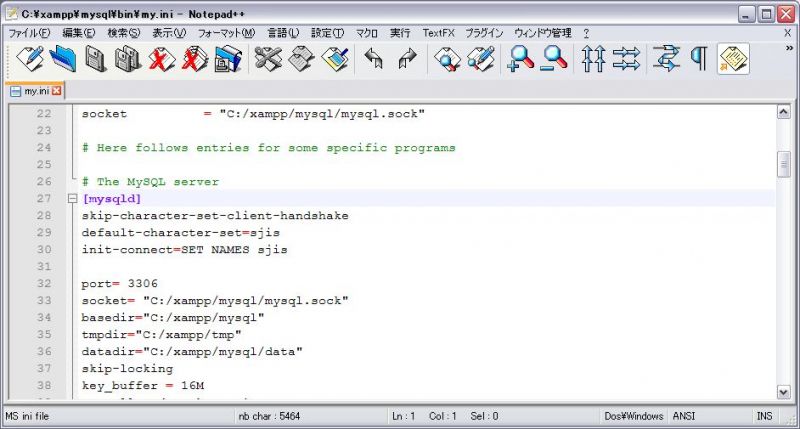Click the Save file floppy icon
This screenshot has width=800, height=429.
(95, 60)
